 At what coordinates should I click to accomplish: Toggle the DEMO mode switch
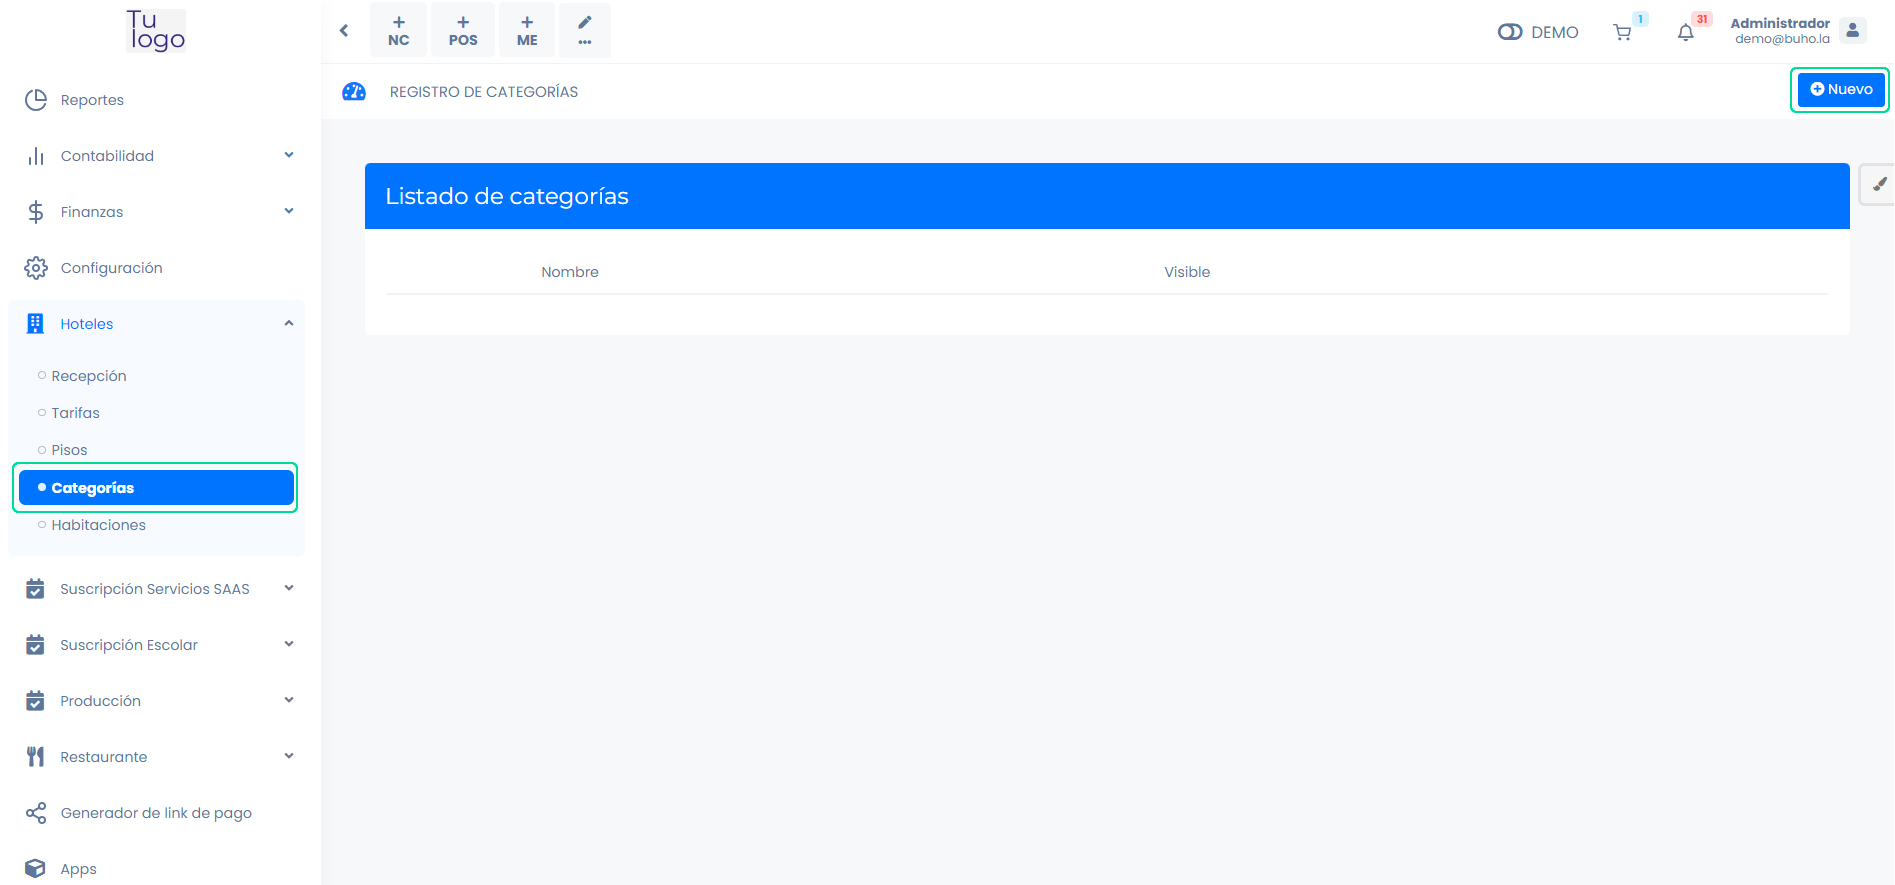click(x=1509, y=32)
